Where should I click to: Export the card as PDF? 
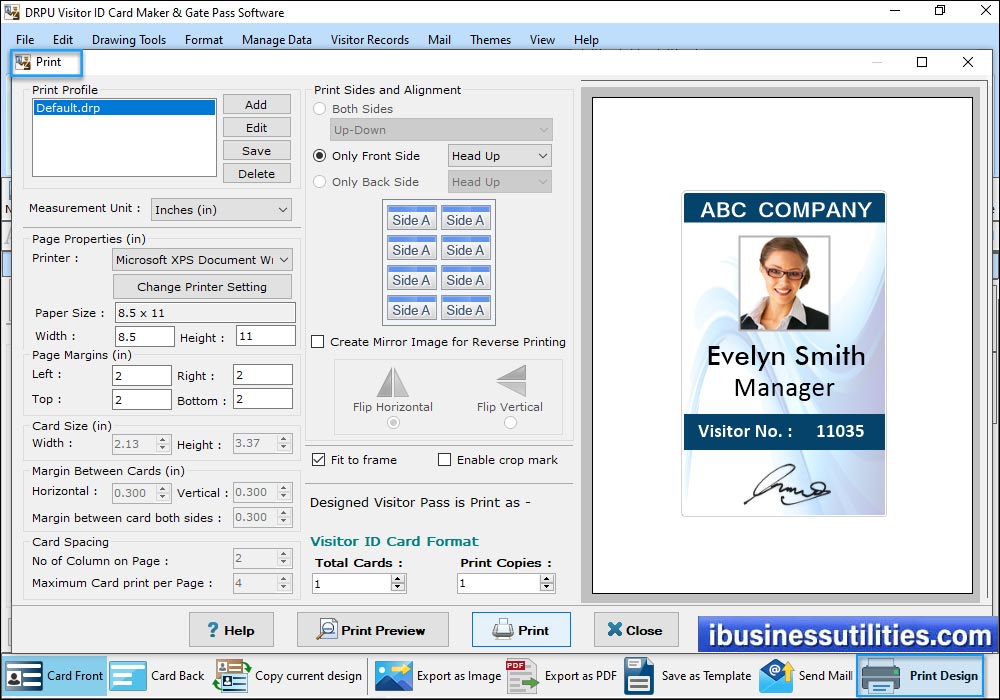(x=522, y=676)
